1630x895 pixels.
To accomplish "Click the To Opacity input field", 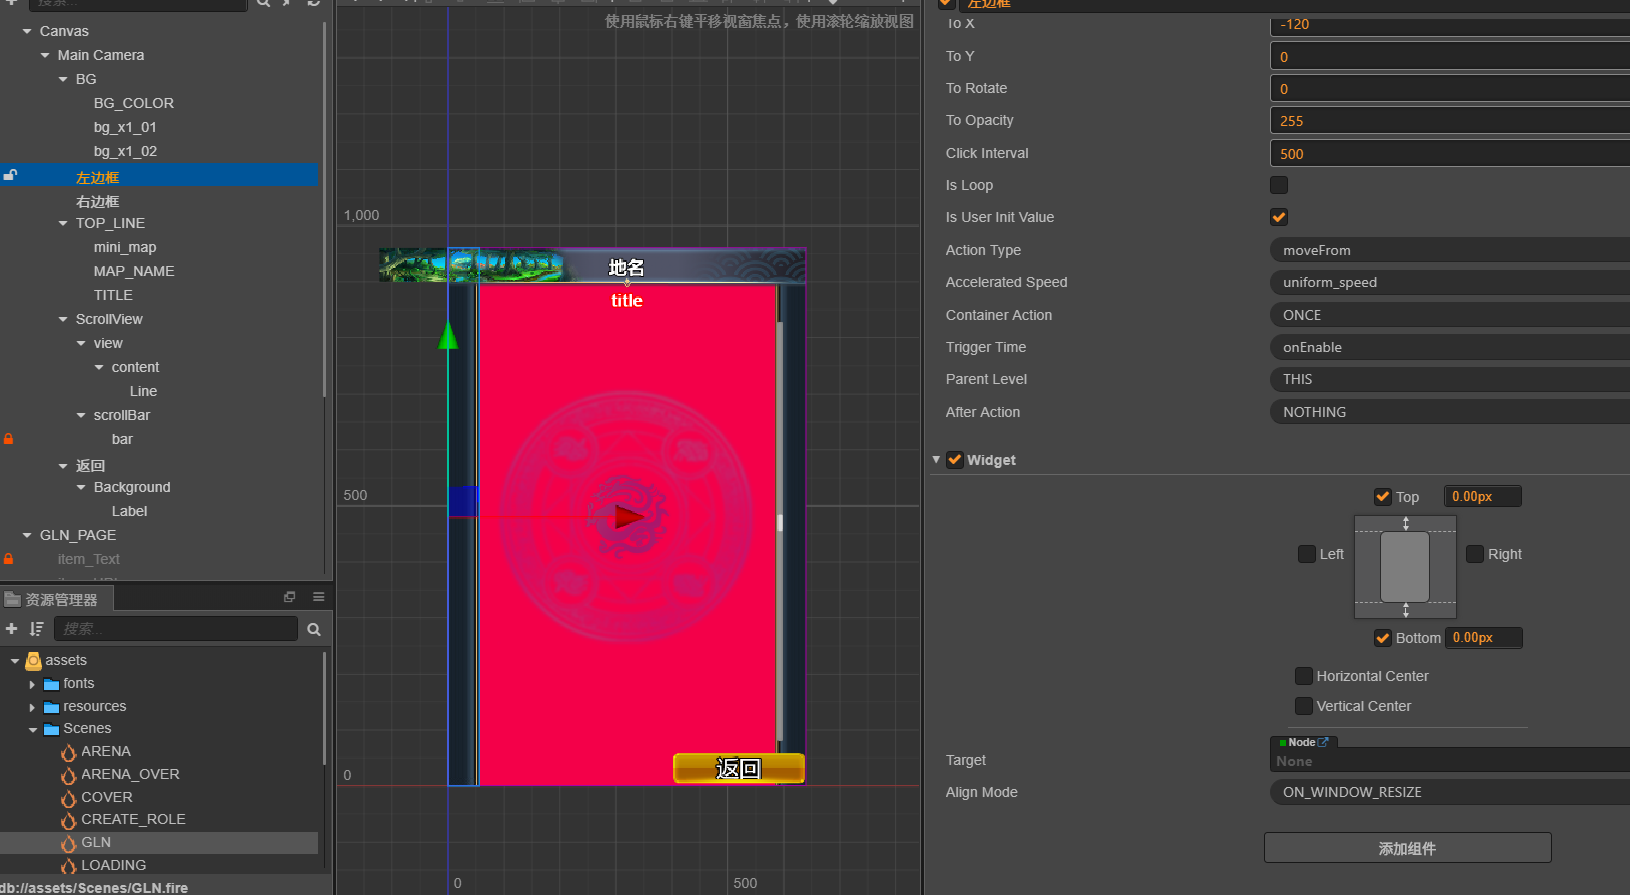I will pos(1450,121).
